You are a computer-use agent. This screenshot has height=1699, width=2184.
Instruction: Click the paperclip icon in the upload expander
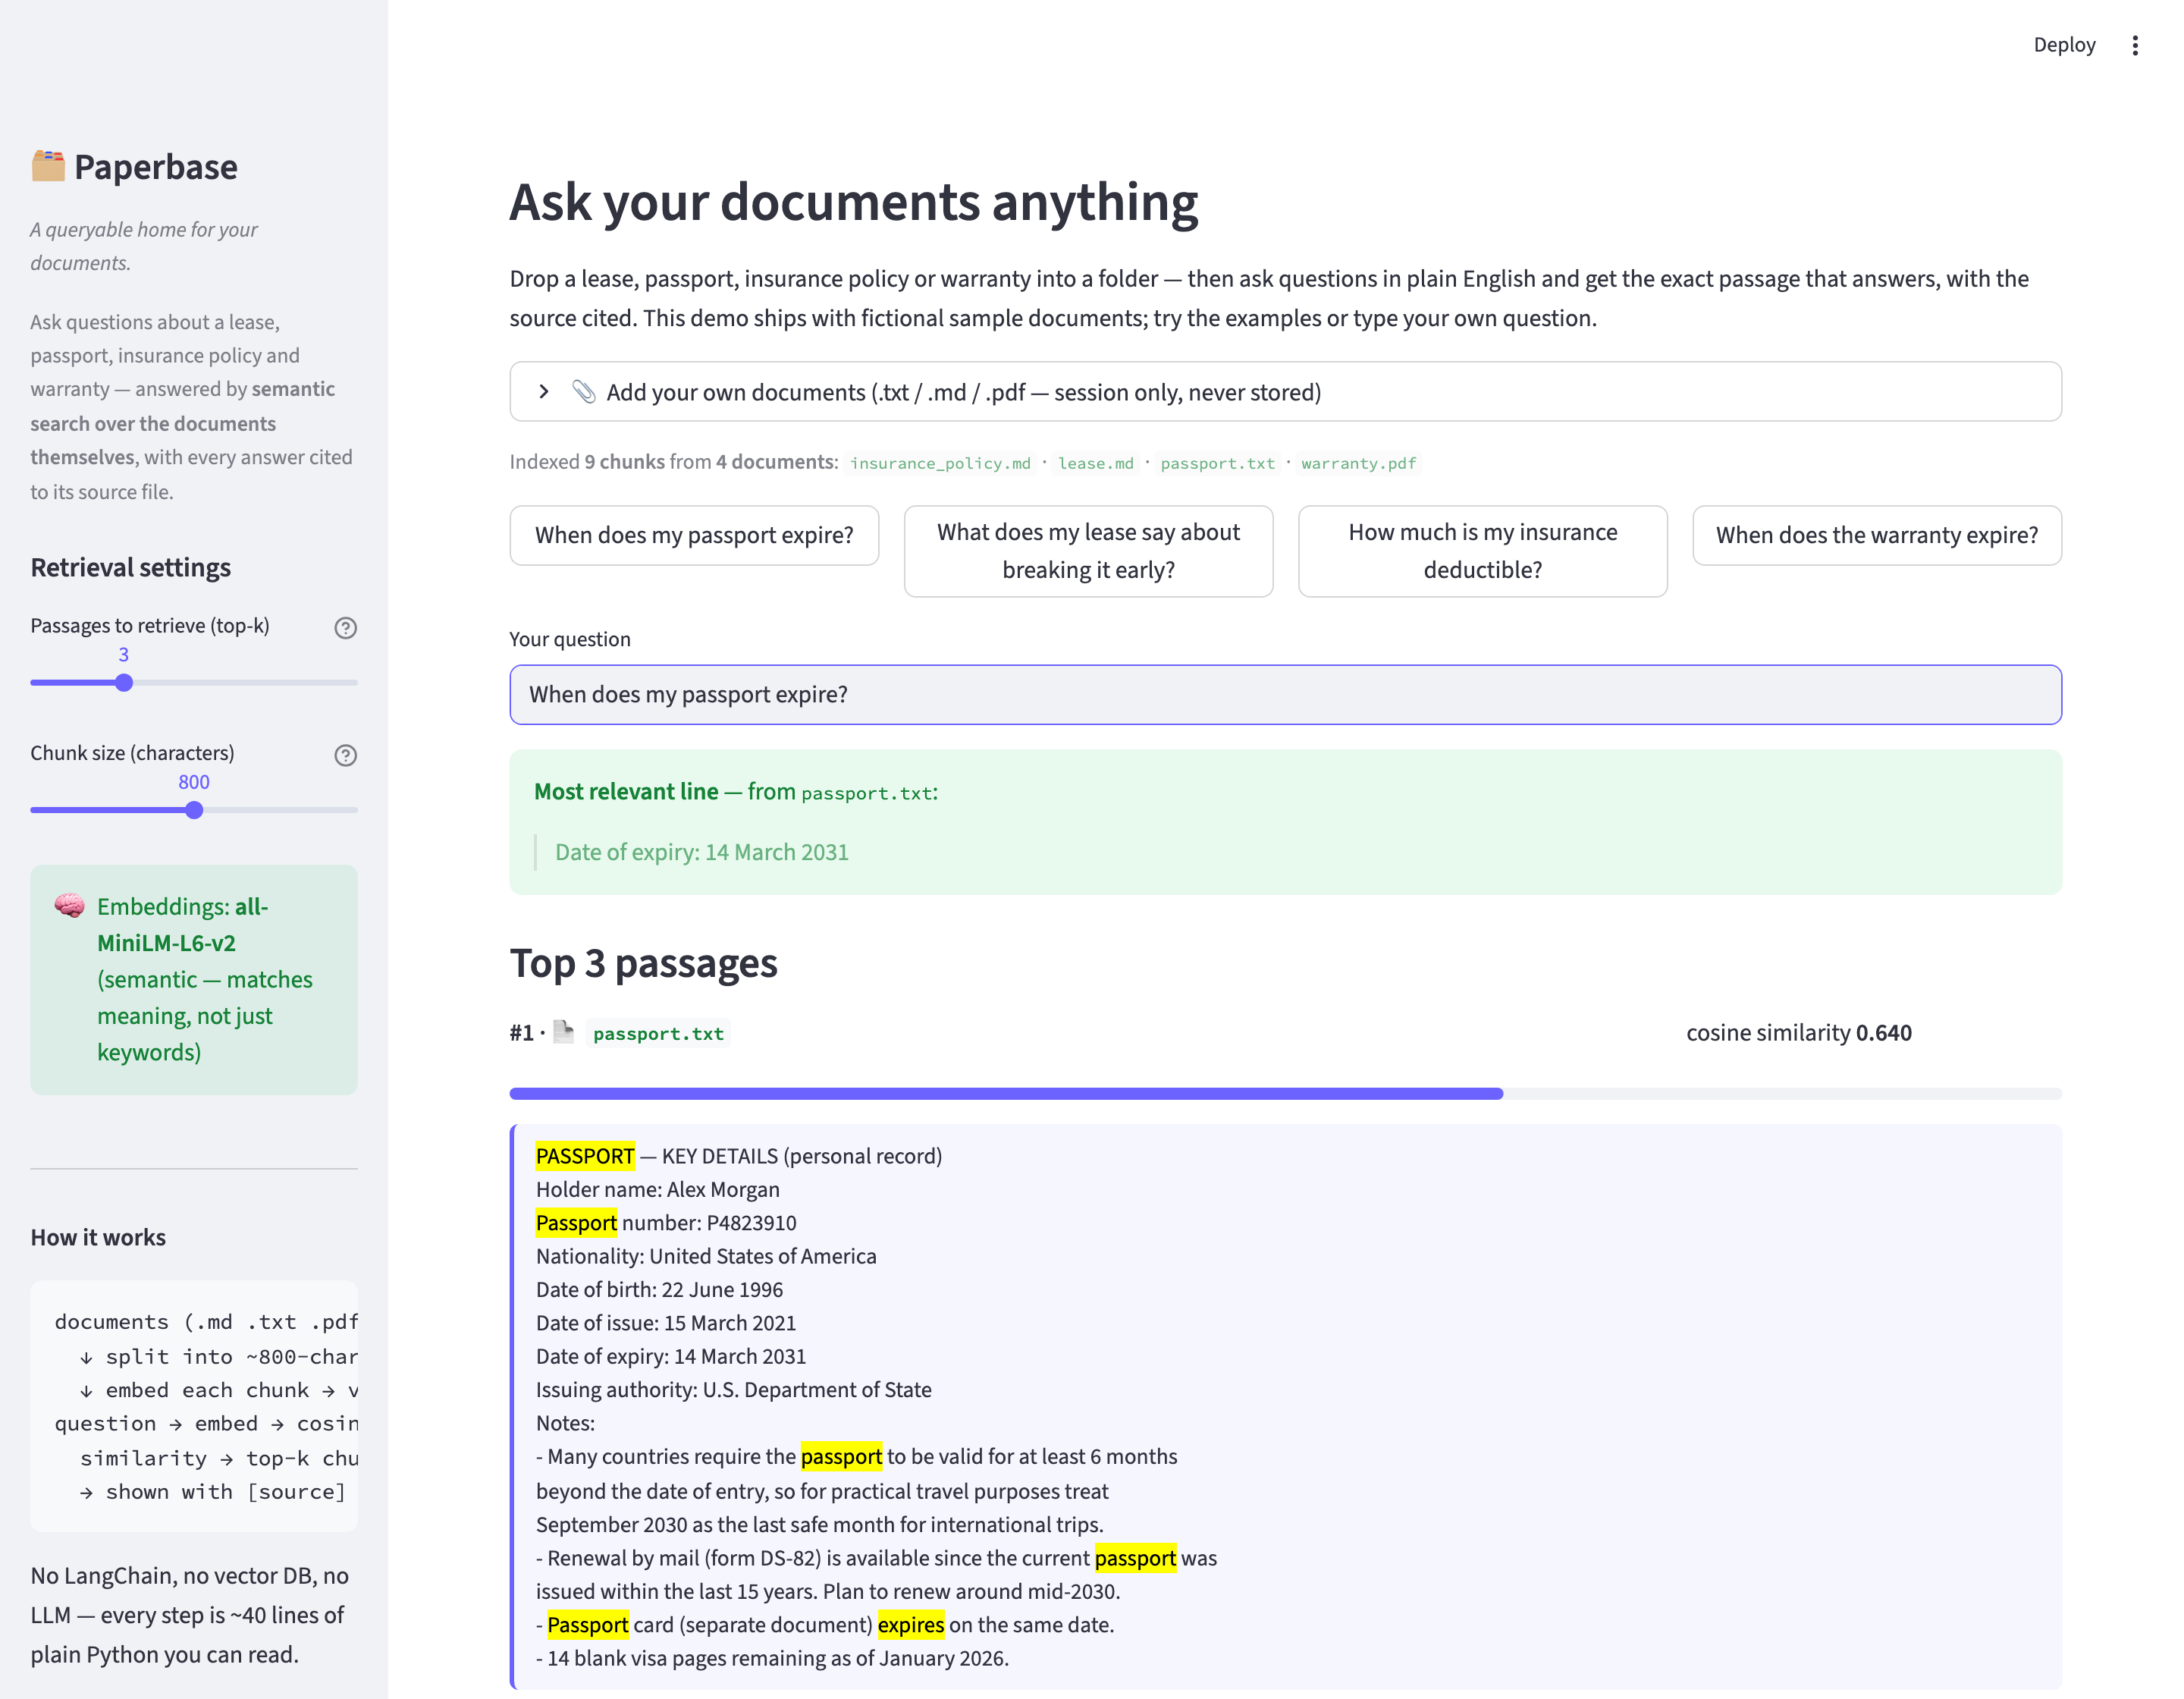[584, 392]
